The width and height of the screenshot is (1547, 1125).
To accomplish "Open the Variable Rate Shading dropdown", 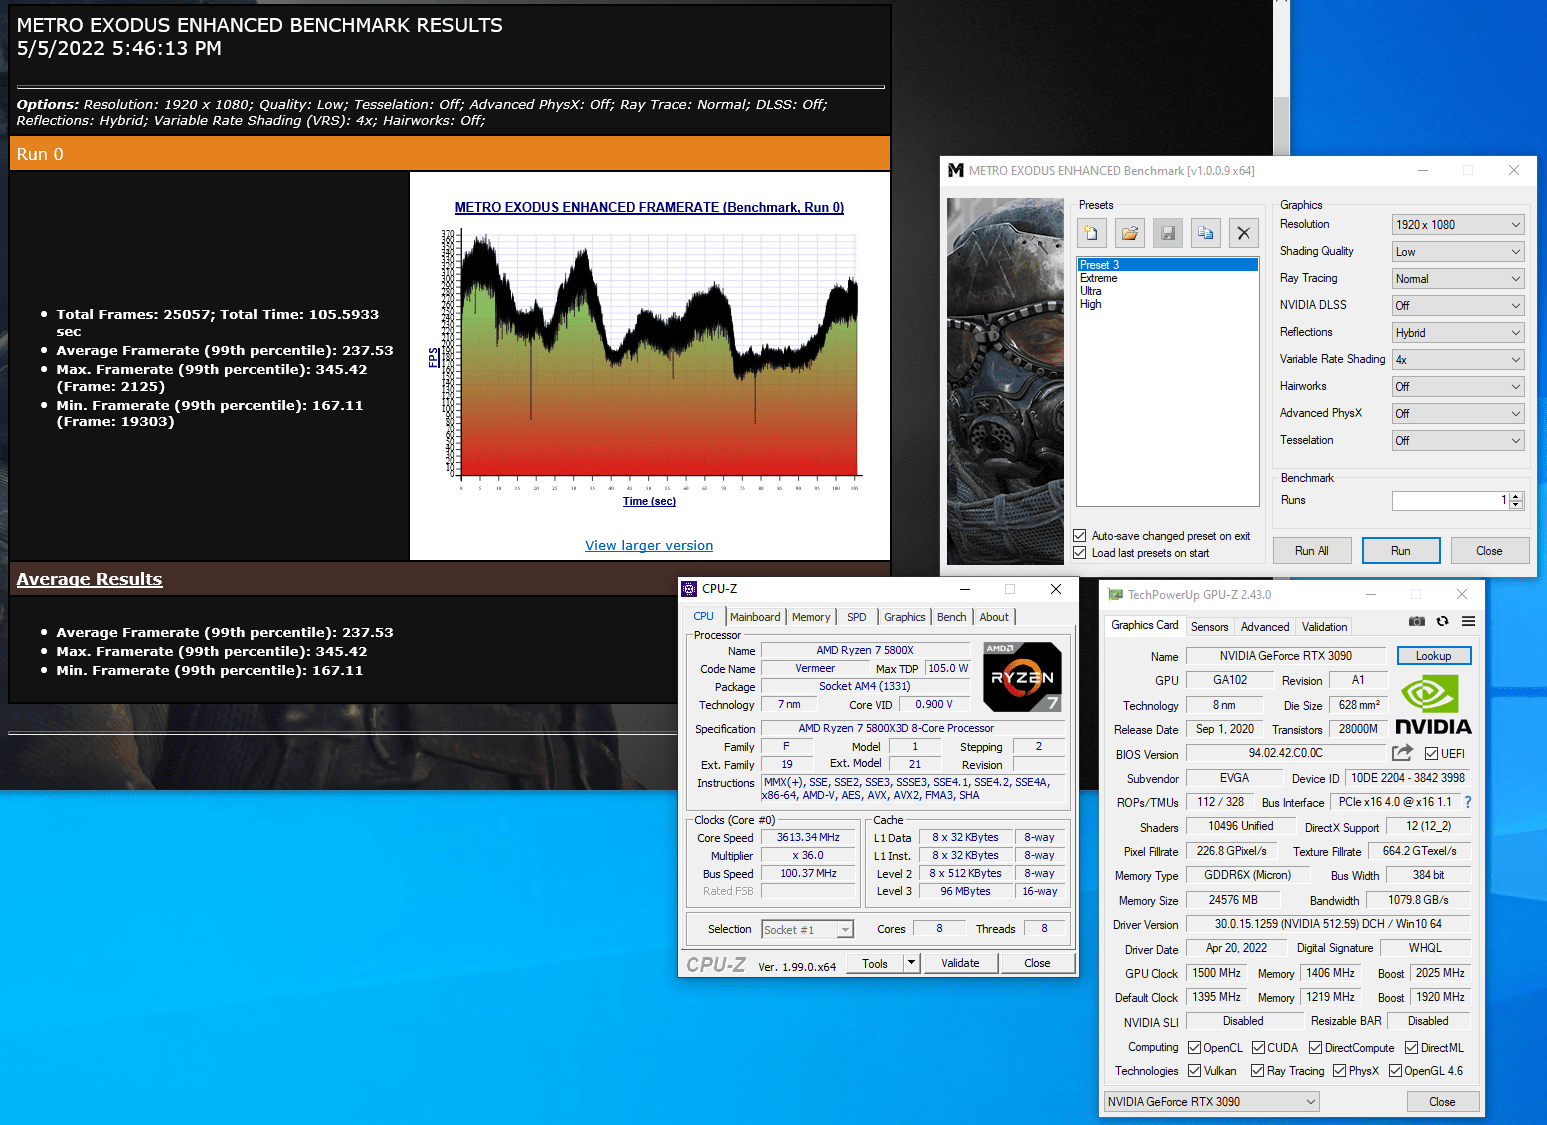I will pos(1458,360).
